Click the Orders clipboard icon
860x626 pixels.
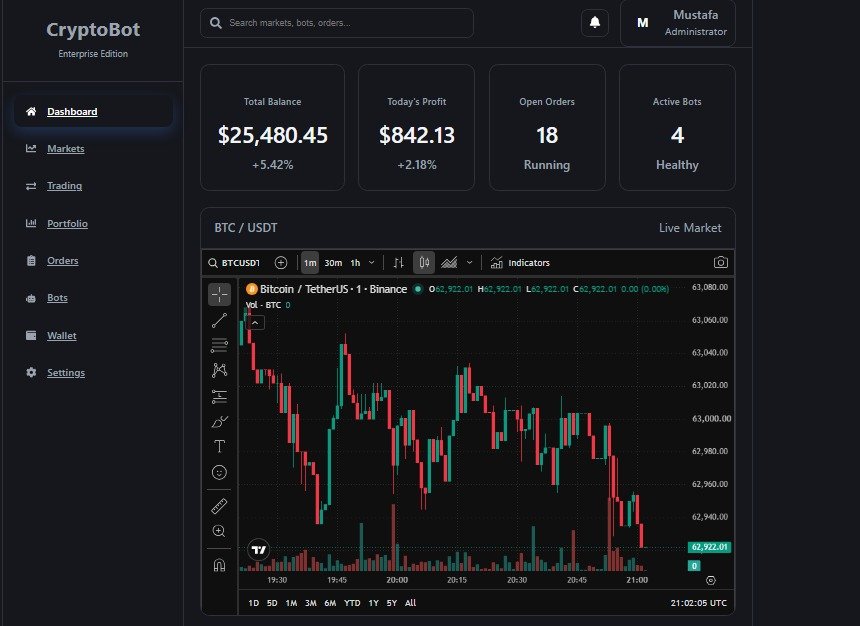click(31, 261)
